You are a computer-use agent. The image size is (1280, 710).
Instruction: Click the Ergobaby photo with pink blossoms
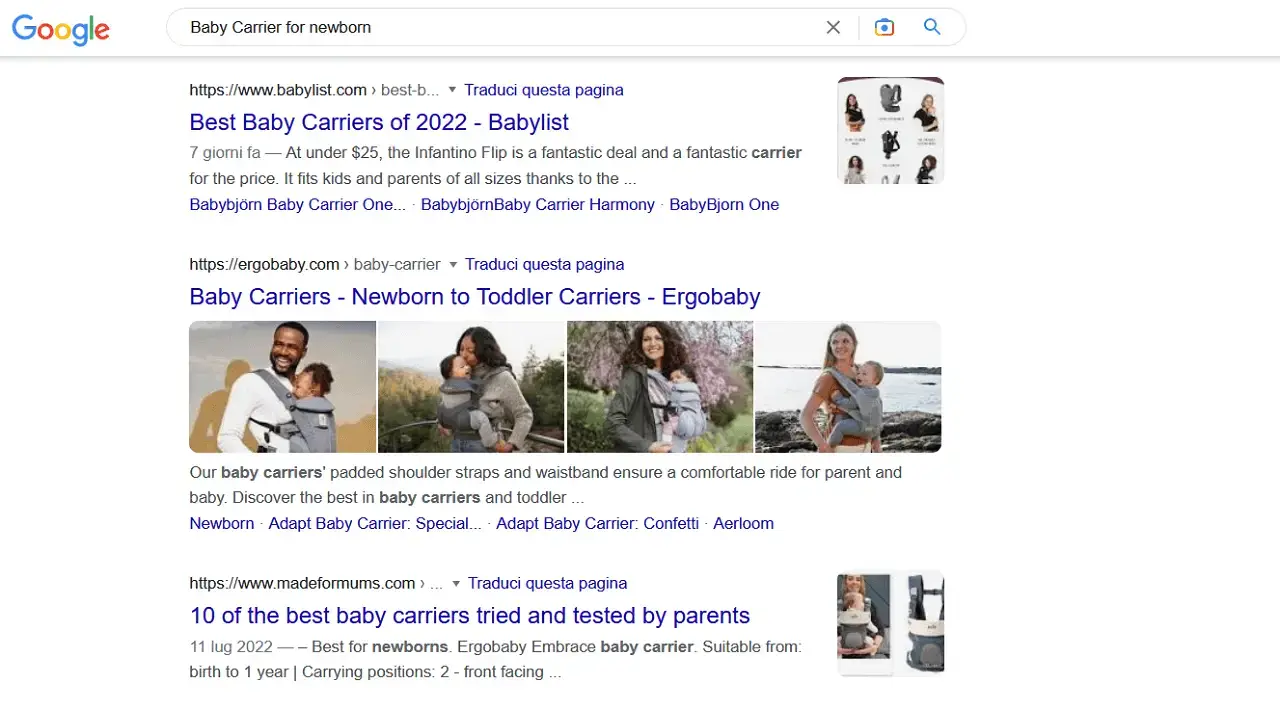tap(660, 387)
